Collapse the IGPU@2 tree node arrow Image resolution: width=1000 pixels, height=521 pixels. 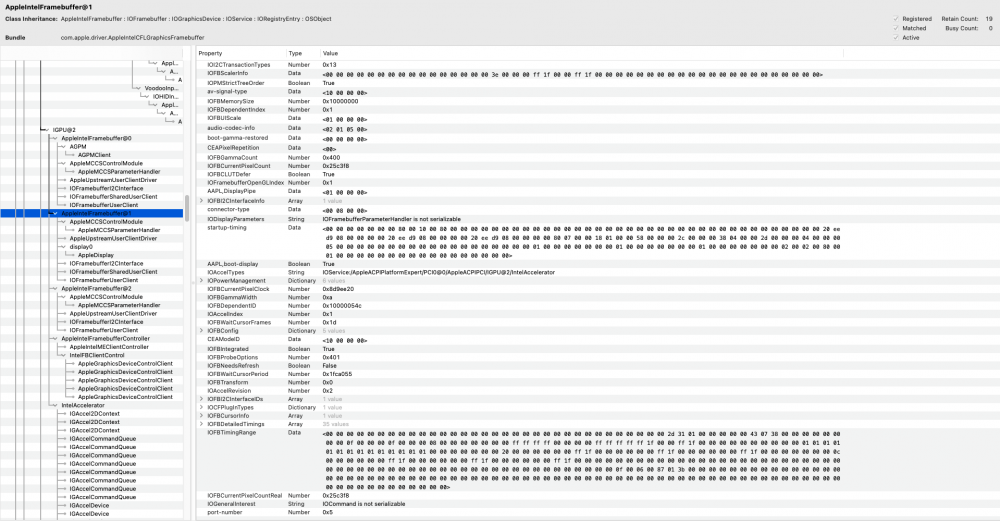pos(46,130)
